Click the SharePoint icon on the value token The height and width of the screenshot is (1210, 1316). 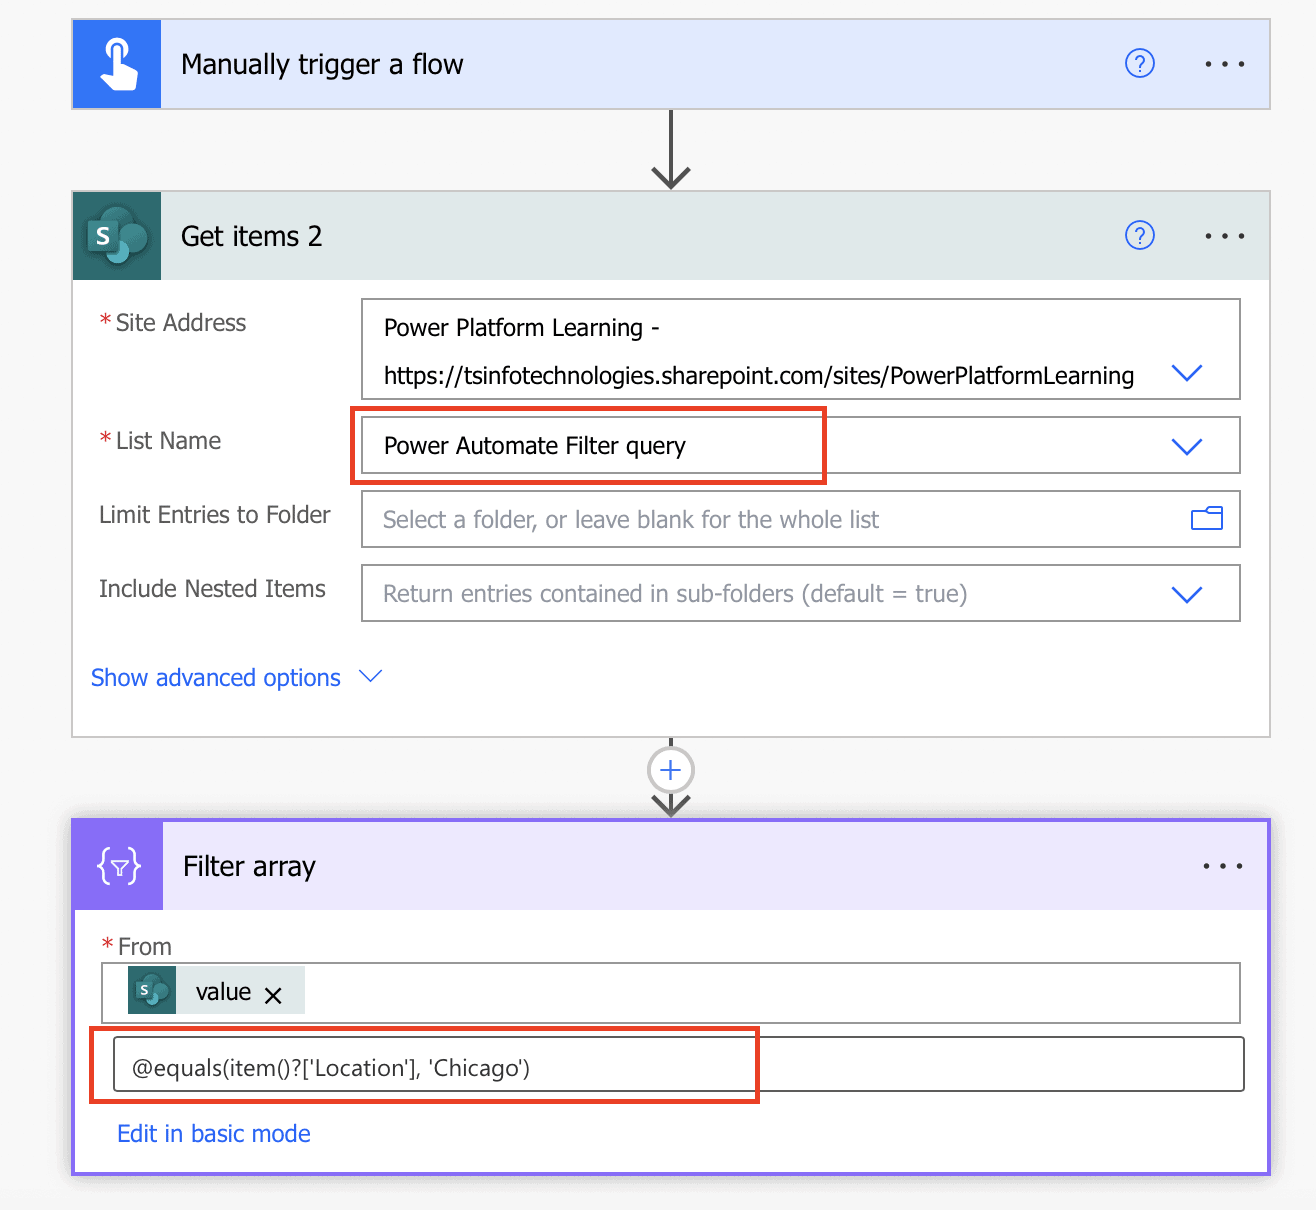(x=151, y=991)
